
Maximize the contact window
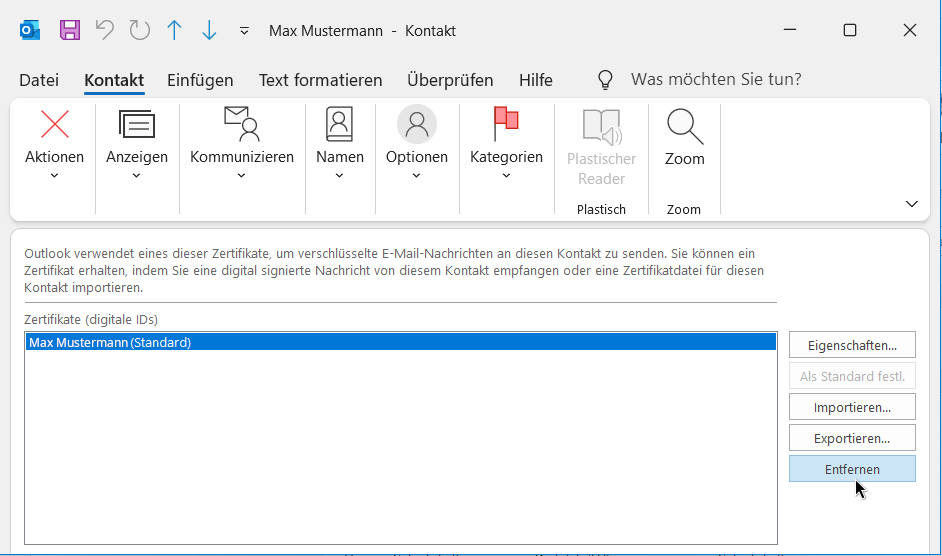(849, 30)
